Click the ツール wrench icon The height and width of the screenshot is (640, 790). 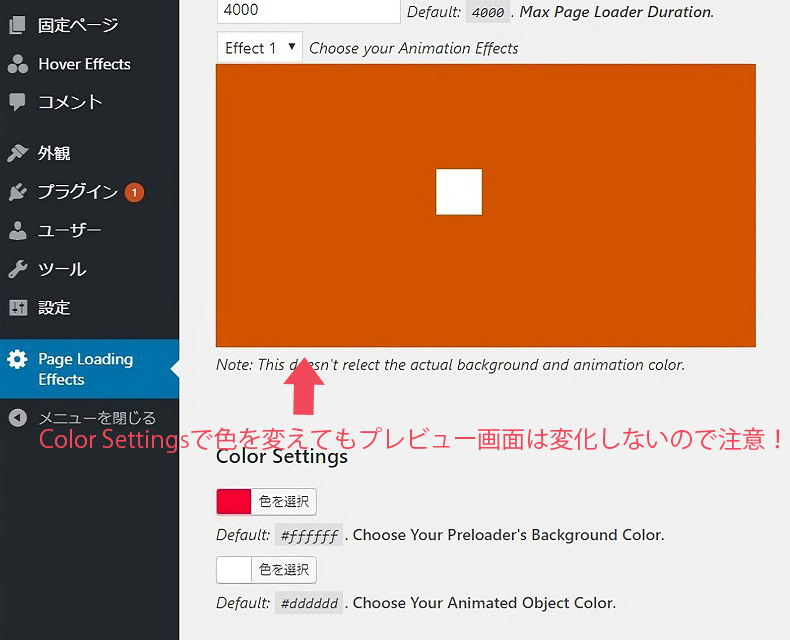(x=18, y=269)
